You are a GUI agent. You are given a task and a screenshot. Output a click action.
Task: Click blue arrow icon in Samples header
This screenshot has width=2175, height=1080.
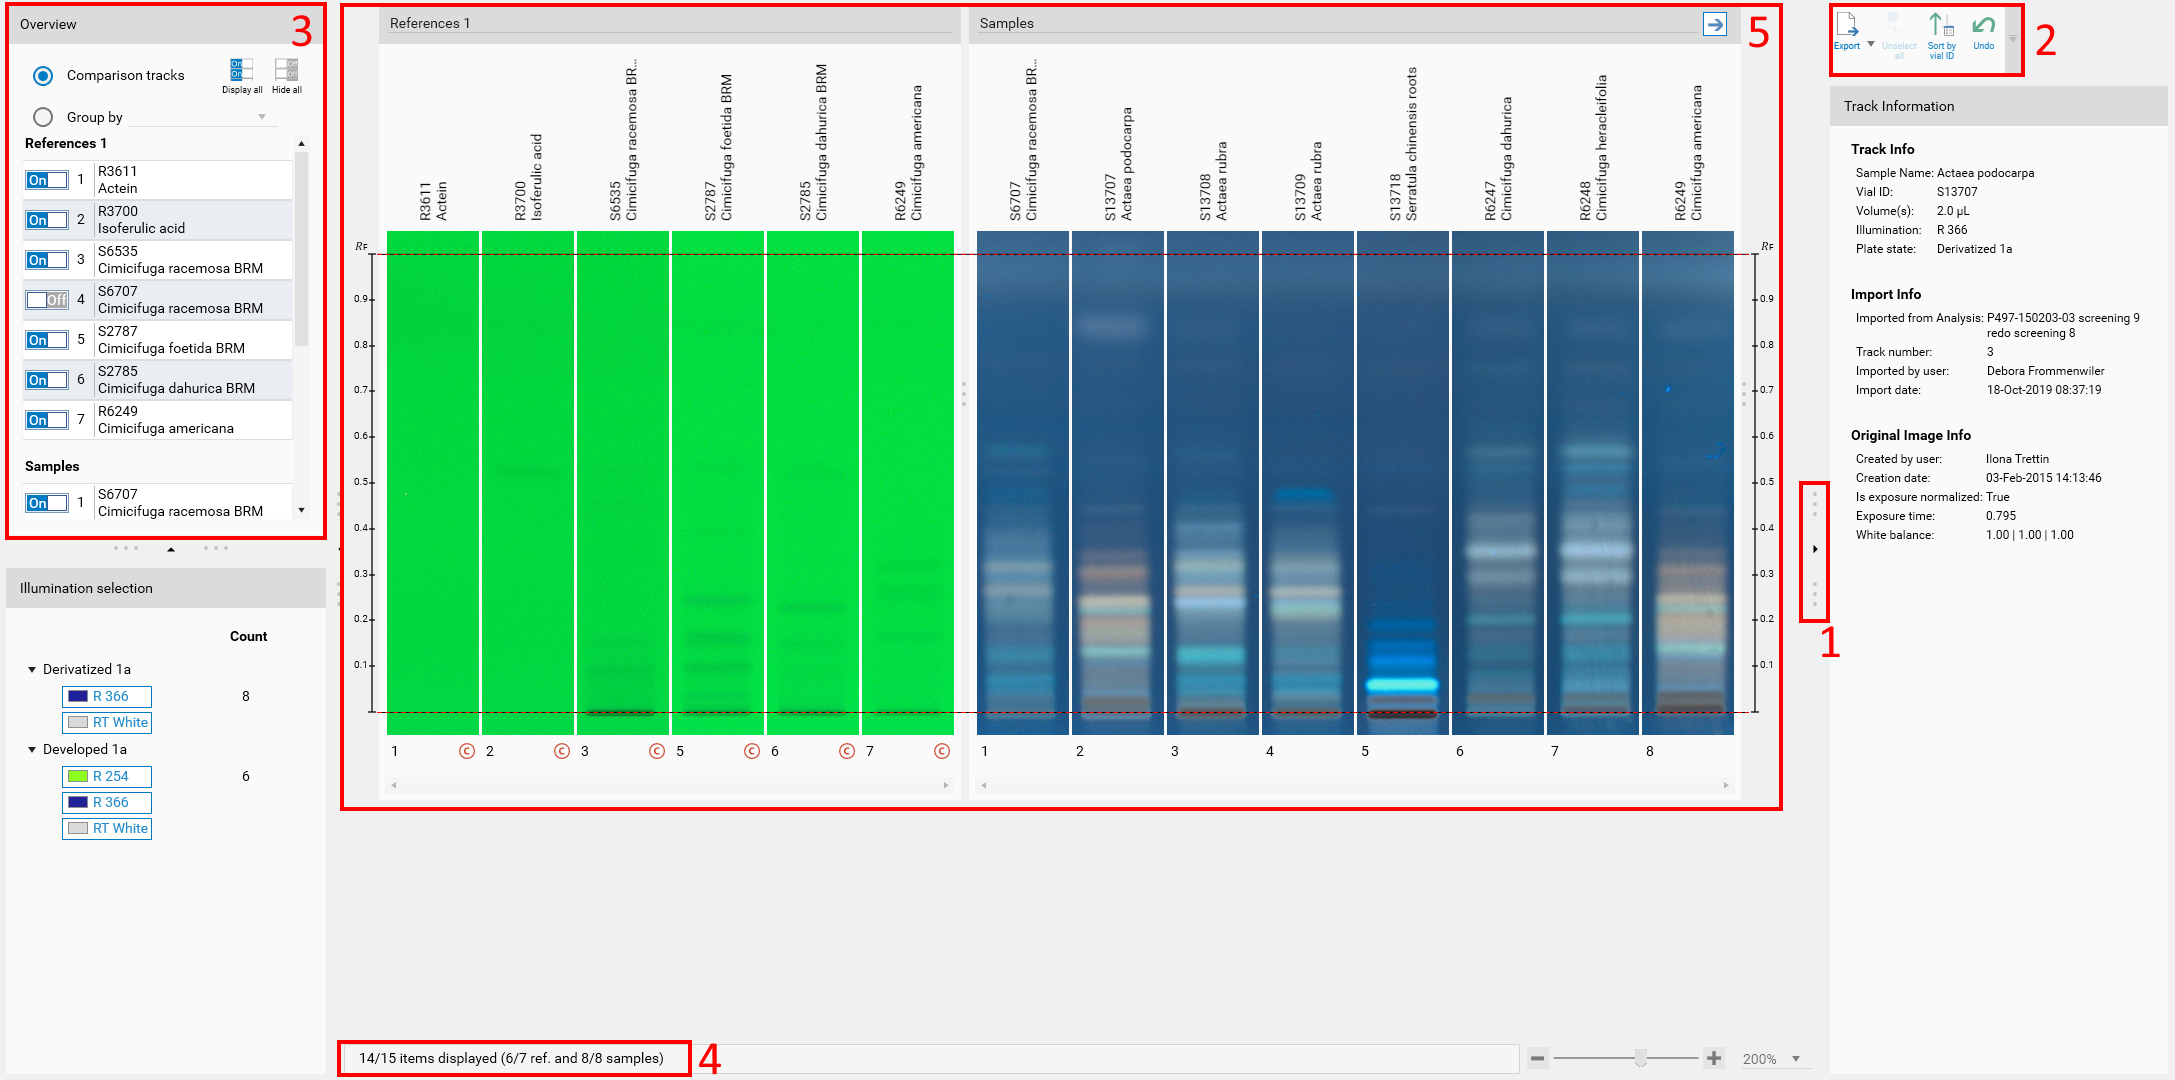point(1714,24)
